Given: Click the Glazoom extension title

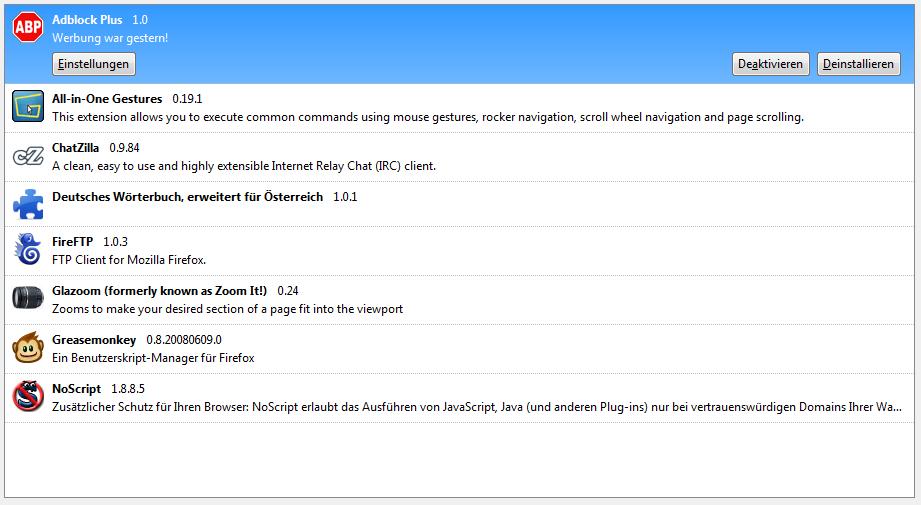Looking at the screenshot, I should point(159,291).
